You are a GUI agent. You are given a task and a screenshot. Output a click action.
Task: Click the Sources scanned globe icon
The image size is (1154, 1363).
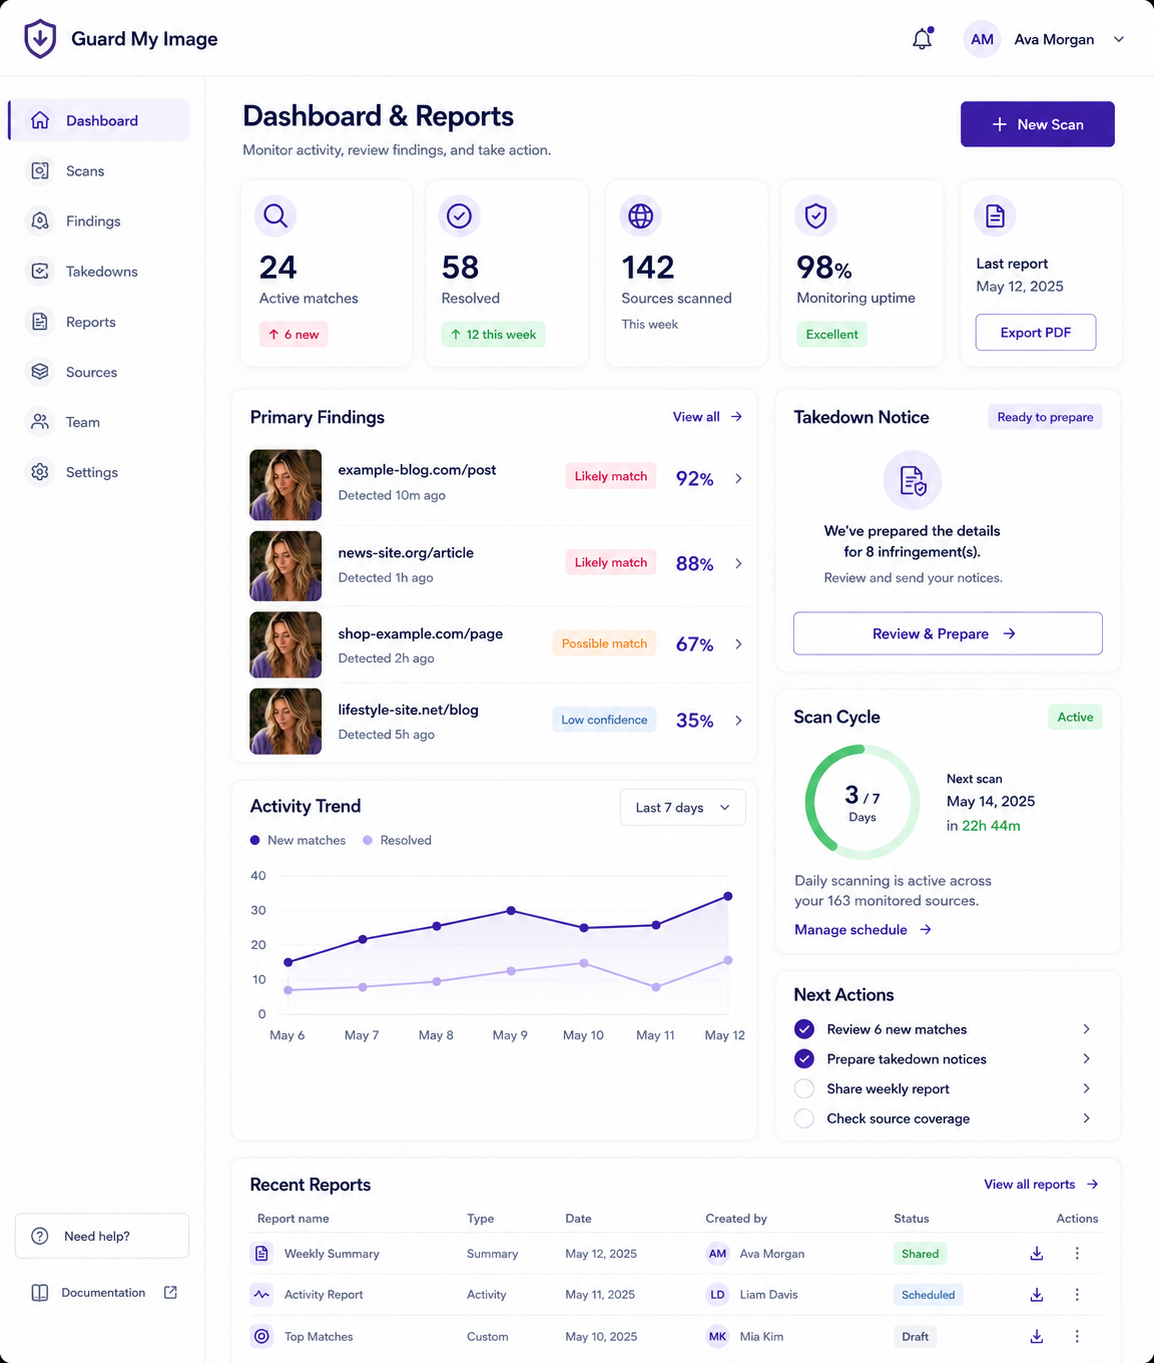tap(641, 215)
